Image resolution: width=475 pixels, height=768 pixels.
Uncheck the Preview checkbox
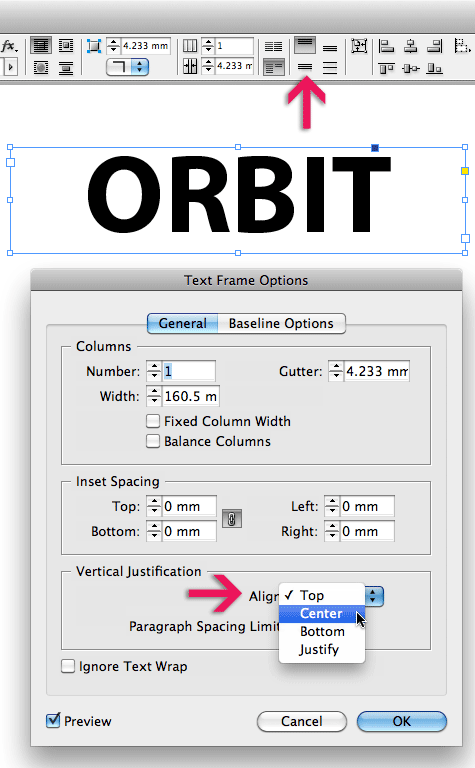pos(53,720)
